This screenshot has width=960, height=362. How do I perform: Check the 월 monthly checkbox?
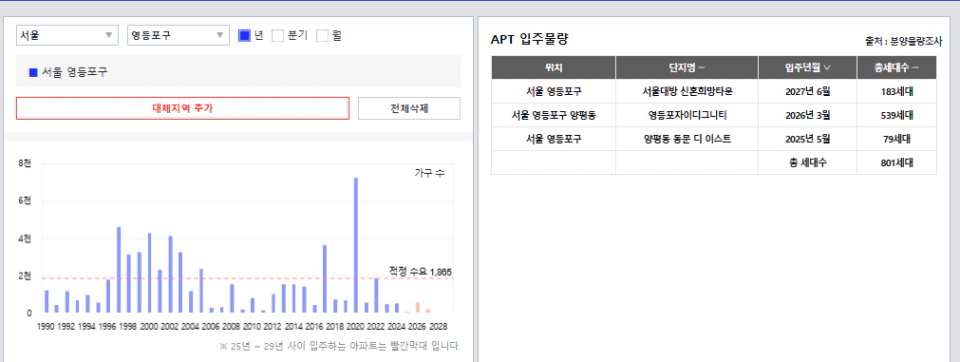[x=322, y=36]
